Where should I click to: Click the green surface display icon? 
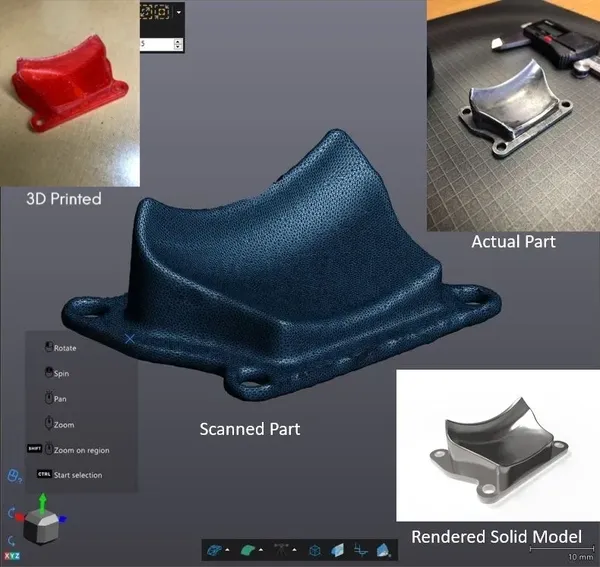248,551
